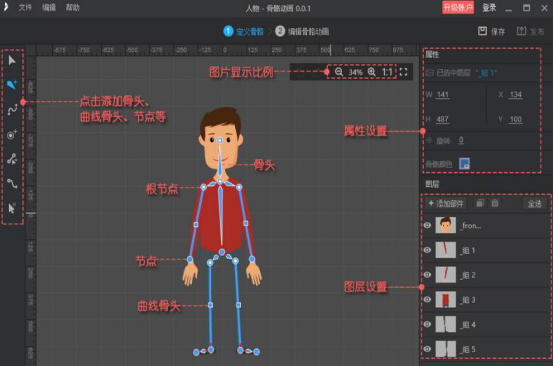Image resolution: width=554 pixels, height=366 pixels.
Task: Click the 34% zoom percentage
Action: tap(355, 72)
